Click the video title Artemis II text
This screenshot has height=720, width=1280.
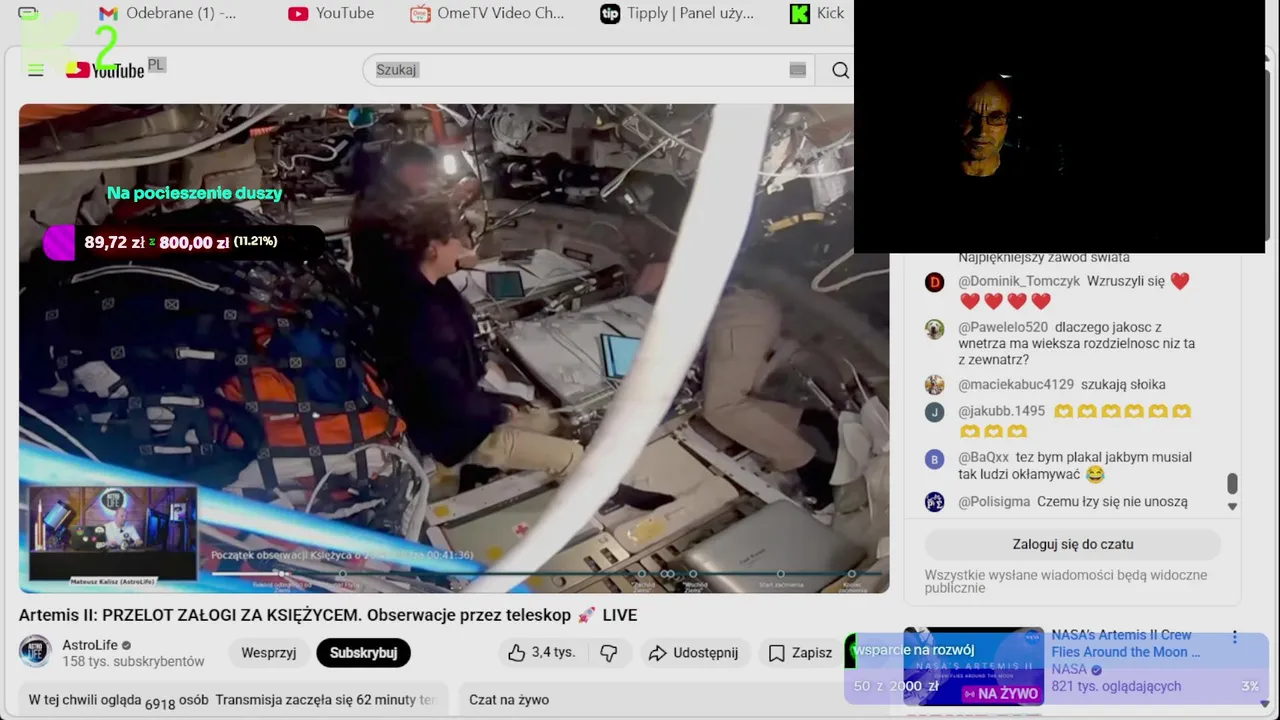[x=328, y=615]
